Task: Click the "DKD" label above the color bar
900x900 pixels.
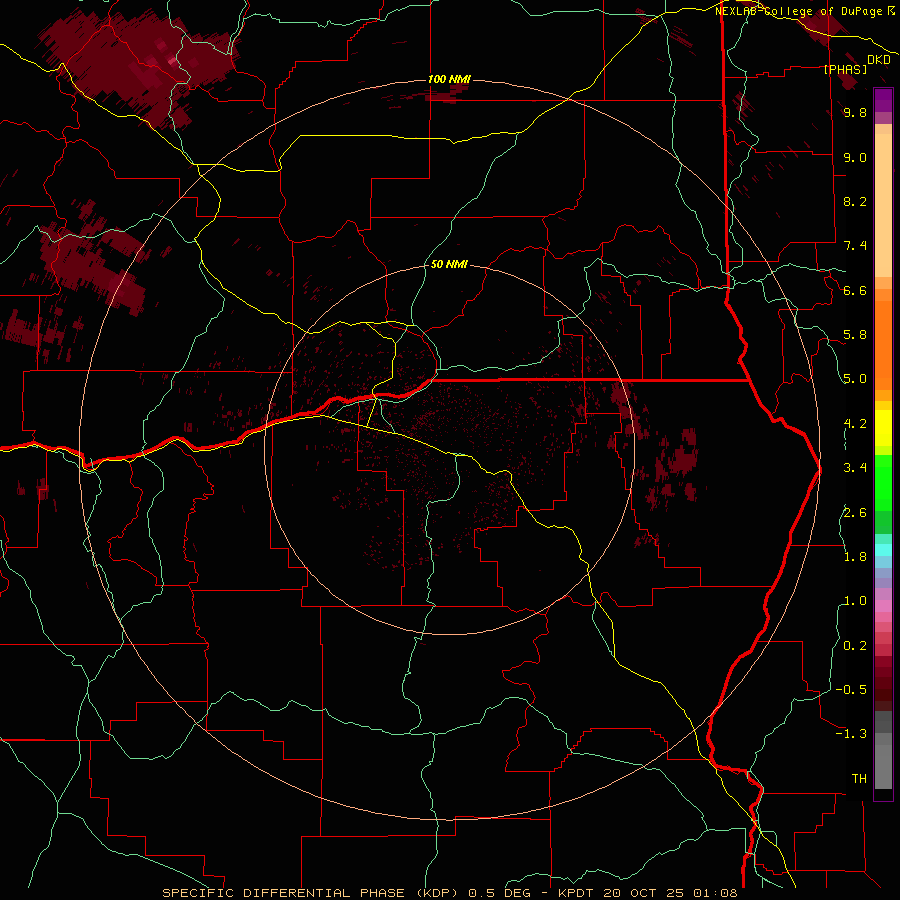Action: coord(878,59)
